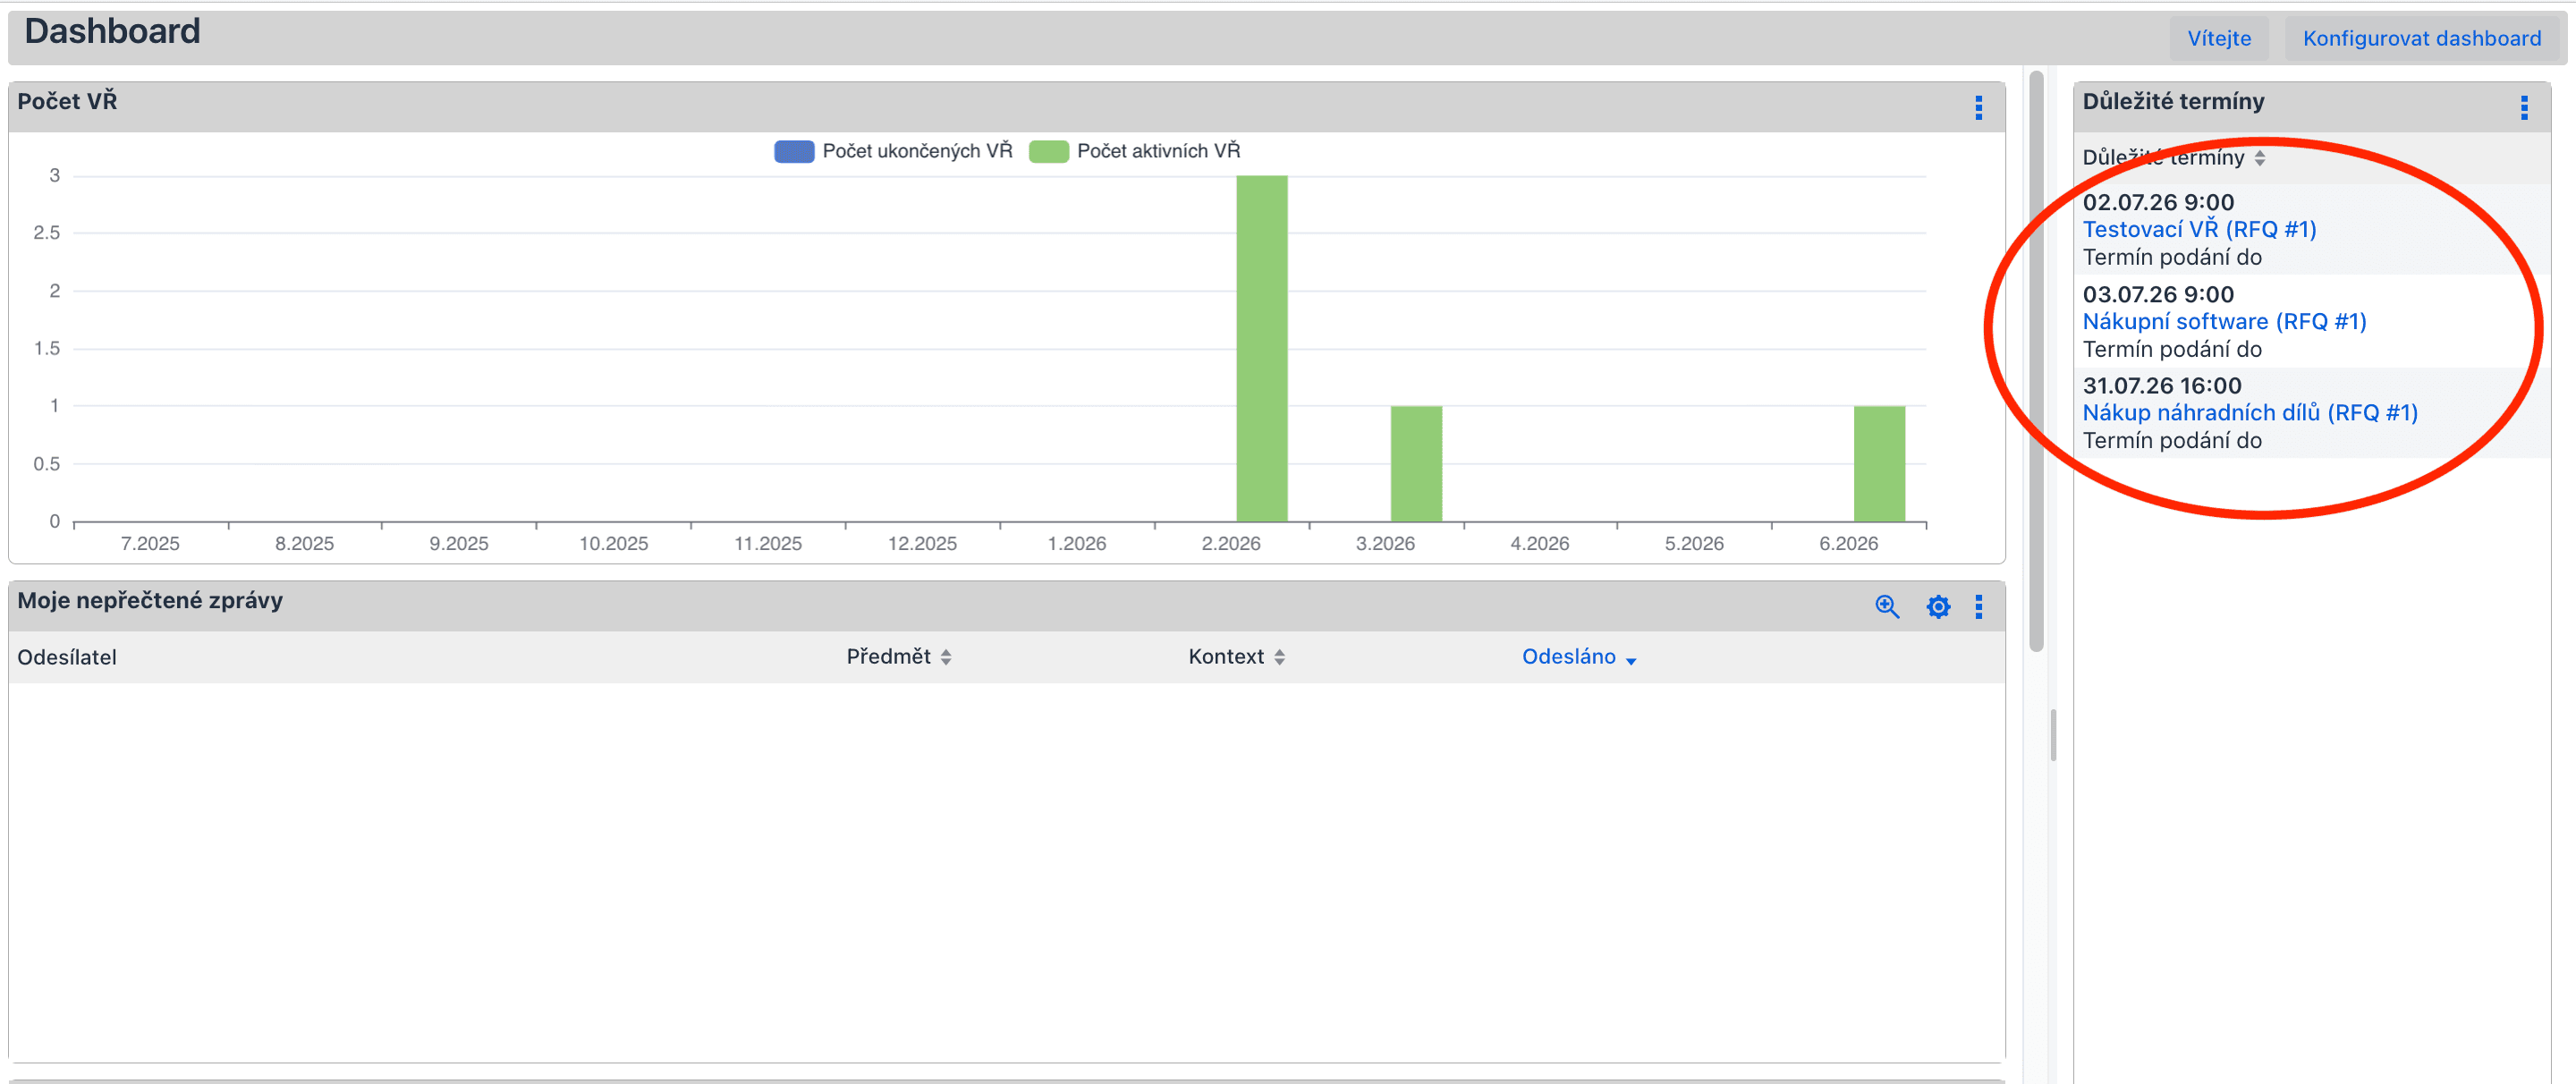Viewport: 2576px width, 1084px height.
Task: Click the Počet ukončených VŘ legend label
Action: pyautogui.click(x=917, y=151)
